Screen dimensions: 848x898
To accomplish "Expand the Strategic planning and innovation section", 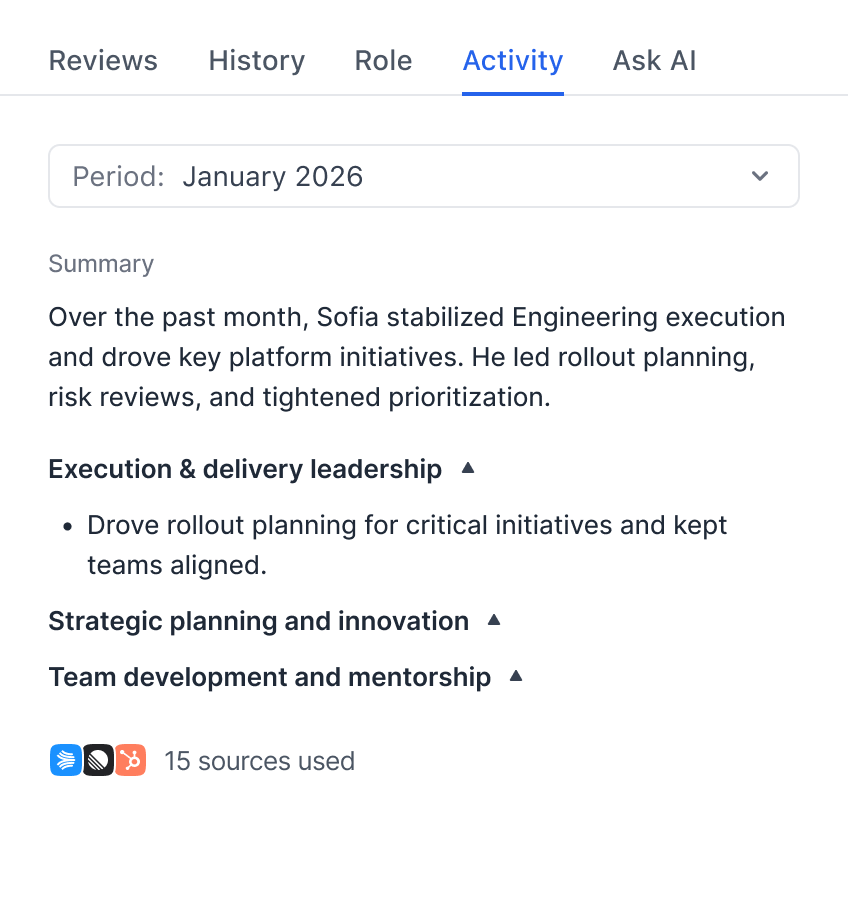I will pyautogui.click(x=493, y=620).
